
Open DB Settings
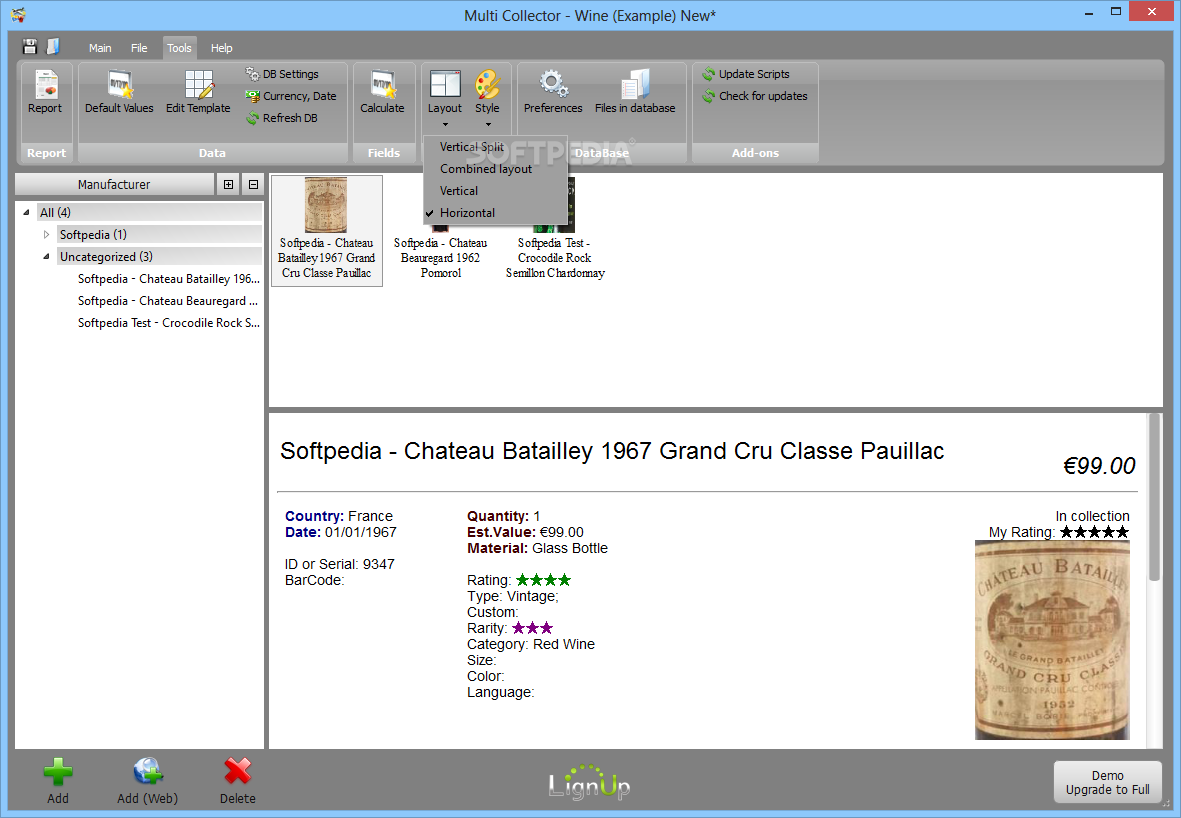282,74
